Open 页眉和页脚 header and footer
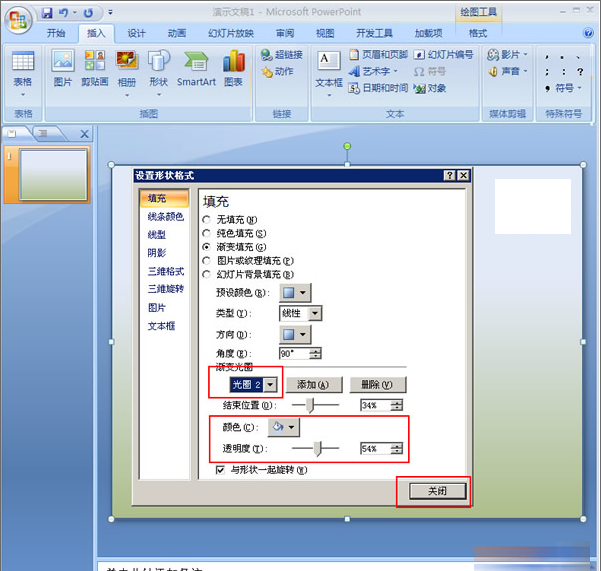This screenshot has height=571, width=601. click(378, 55)
